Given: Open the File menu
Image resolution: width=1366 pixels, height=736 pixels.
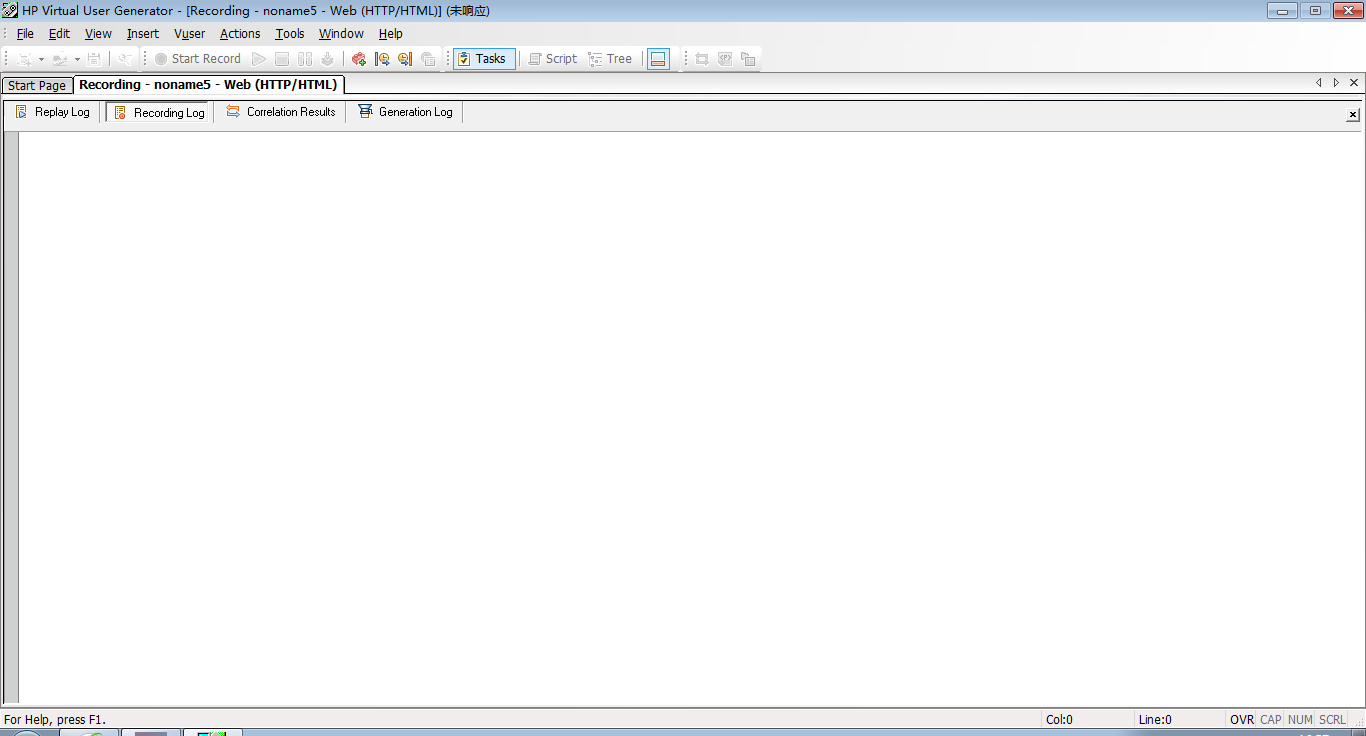Looking at the screenshot, I should coord(25,34).
